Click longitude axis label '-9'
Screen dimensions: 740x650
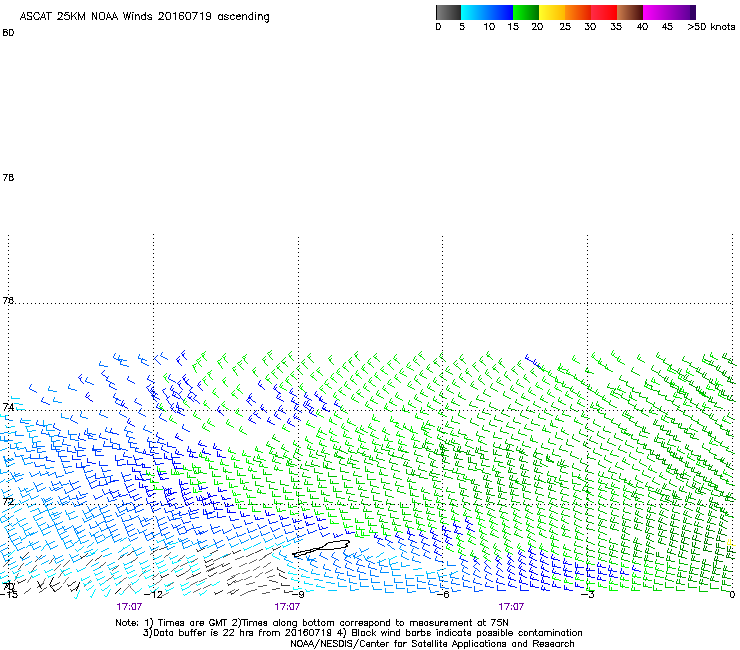pos(298,594)
